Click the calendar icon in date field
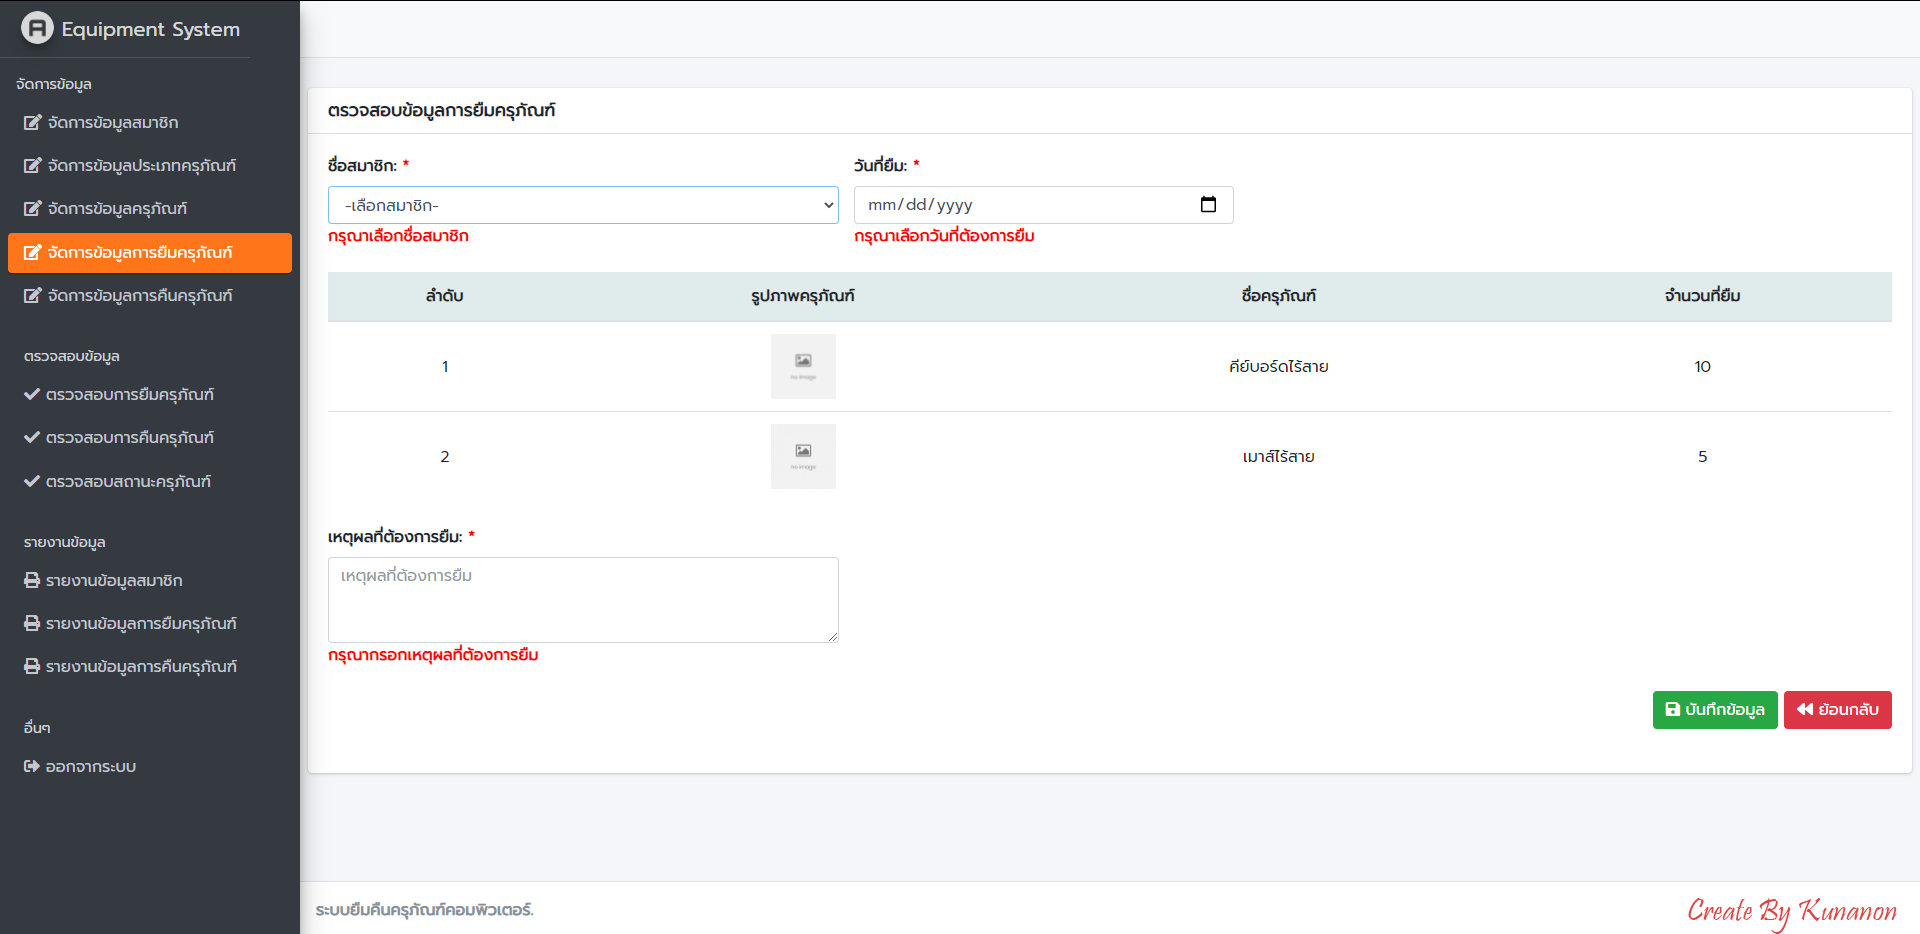The width and height of the screenshot is (1920, 934). coord(1208,205)
